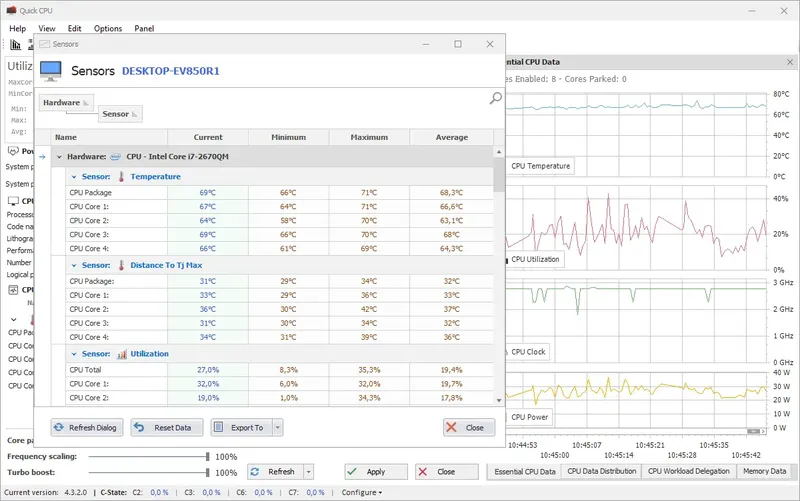The width and height of the screenshot is (800, 501).
Task: Click the red X icon on Sensors Close button
Action: 452,427
